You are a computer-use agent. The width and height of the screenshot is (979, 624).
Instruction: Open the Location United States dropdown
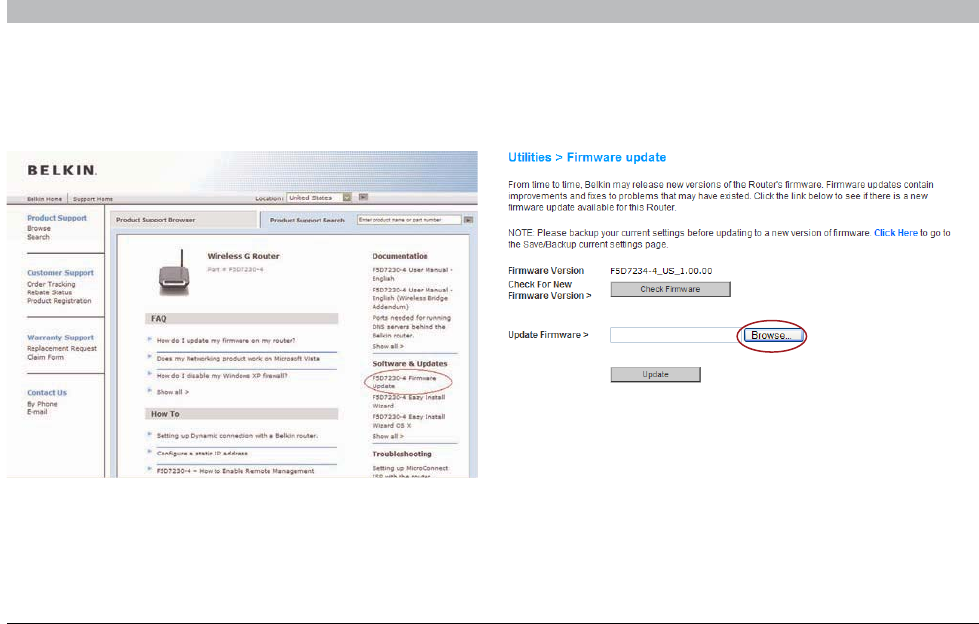point(319,197)
